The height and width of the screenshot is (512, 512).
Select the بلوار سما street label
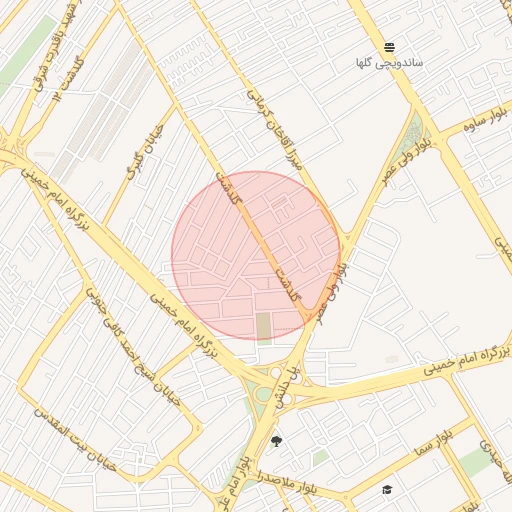point(433,443)
